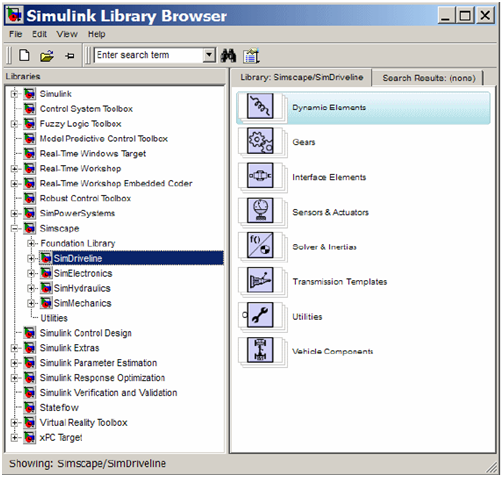This screenshot has height=477, width=503.
Task: Click in the Enter search term field
Action: pos(149,55)
